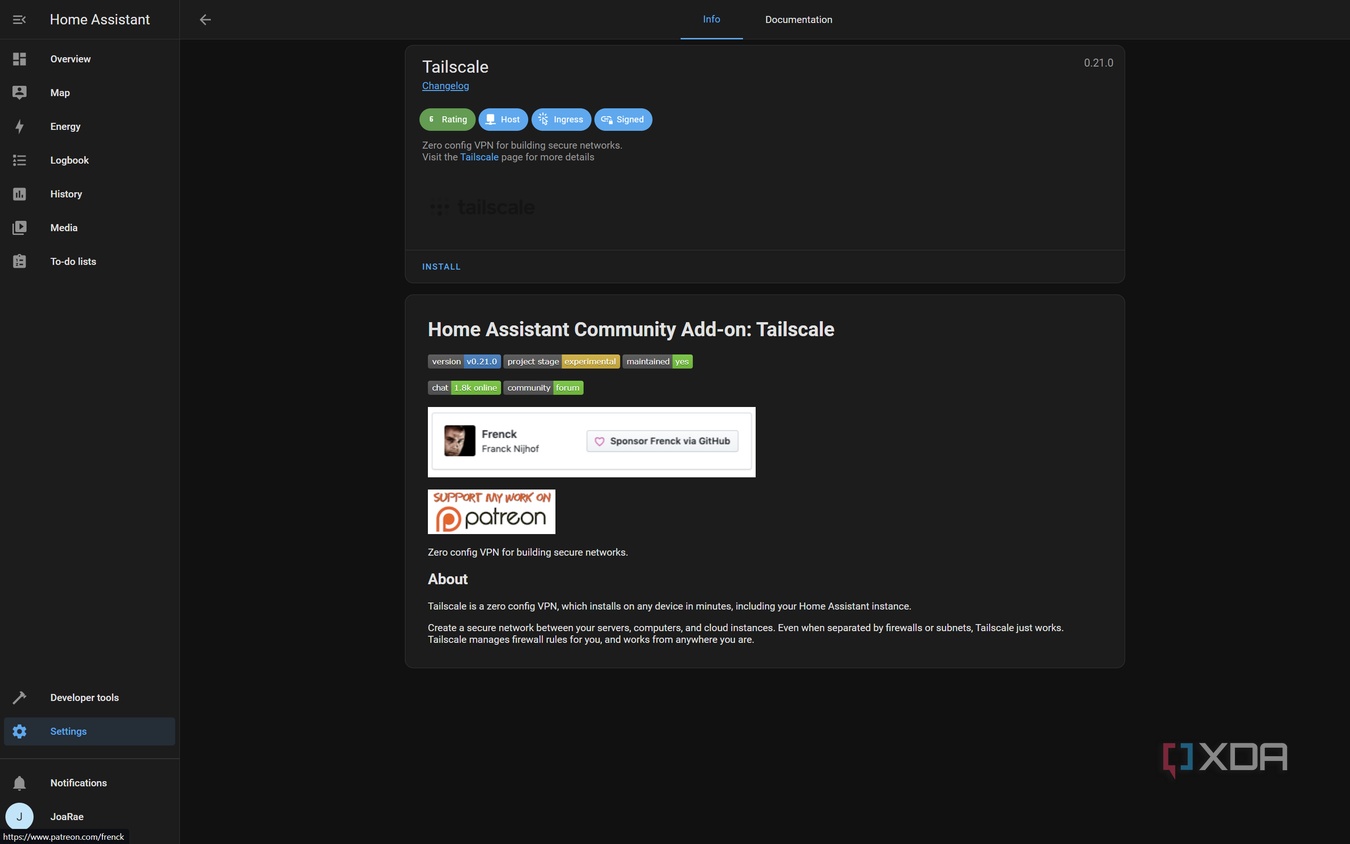This screenshot has height=844, width=1350.
Task: Click the About heading
Action: (x=448, y=579)
